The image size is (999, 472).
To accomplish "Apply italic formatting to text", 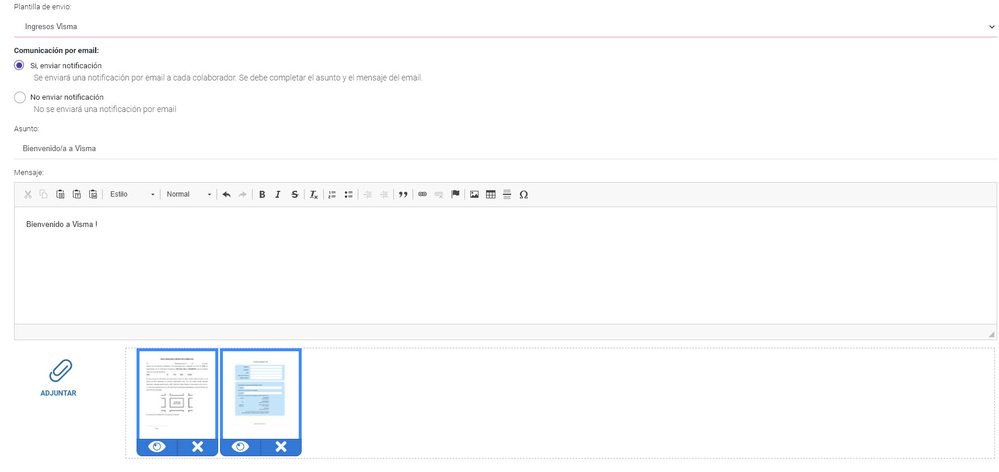I will 278,195.
